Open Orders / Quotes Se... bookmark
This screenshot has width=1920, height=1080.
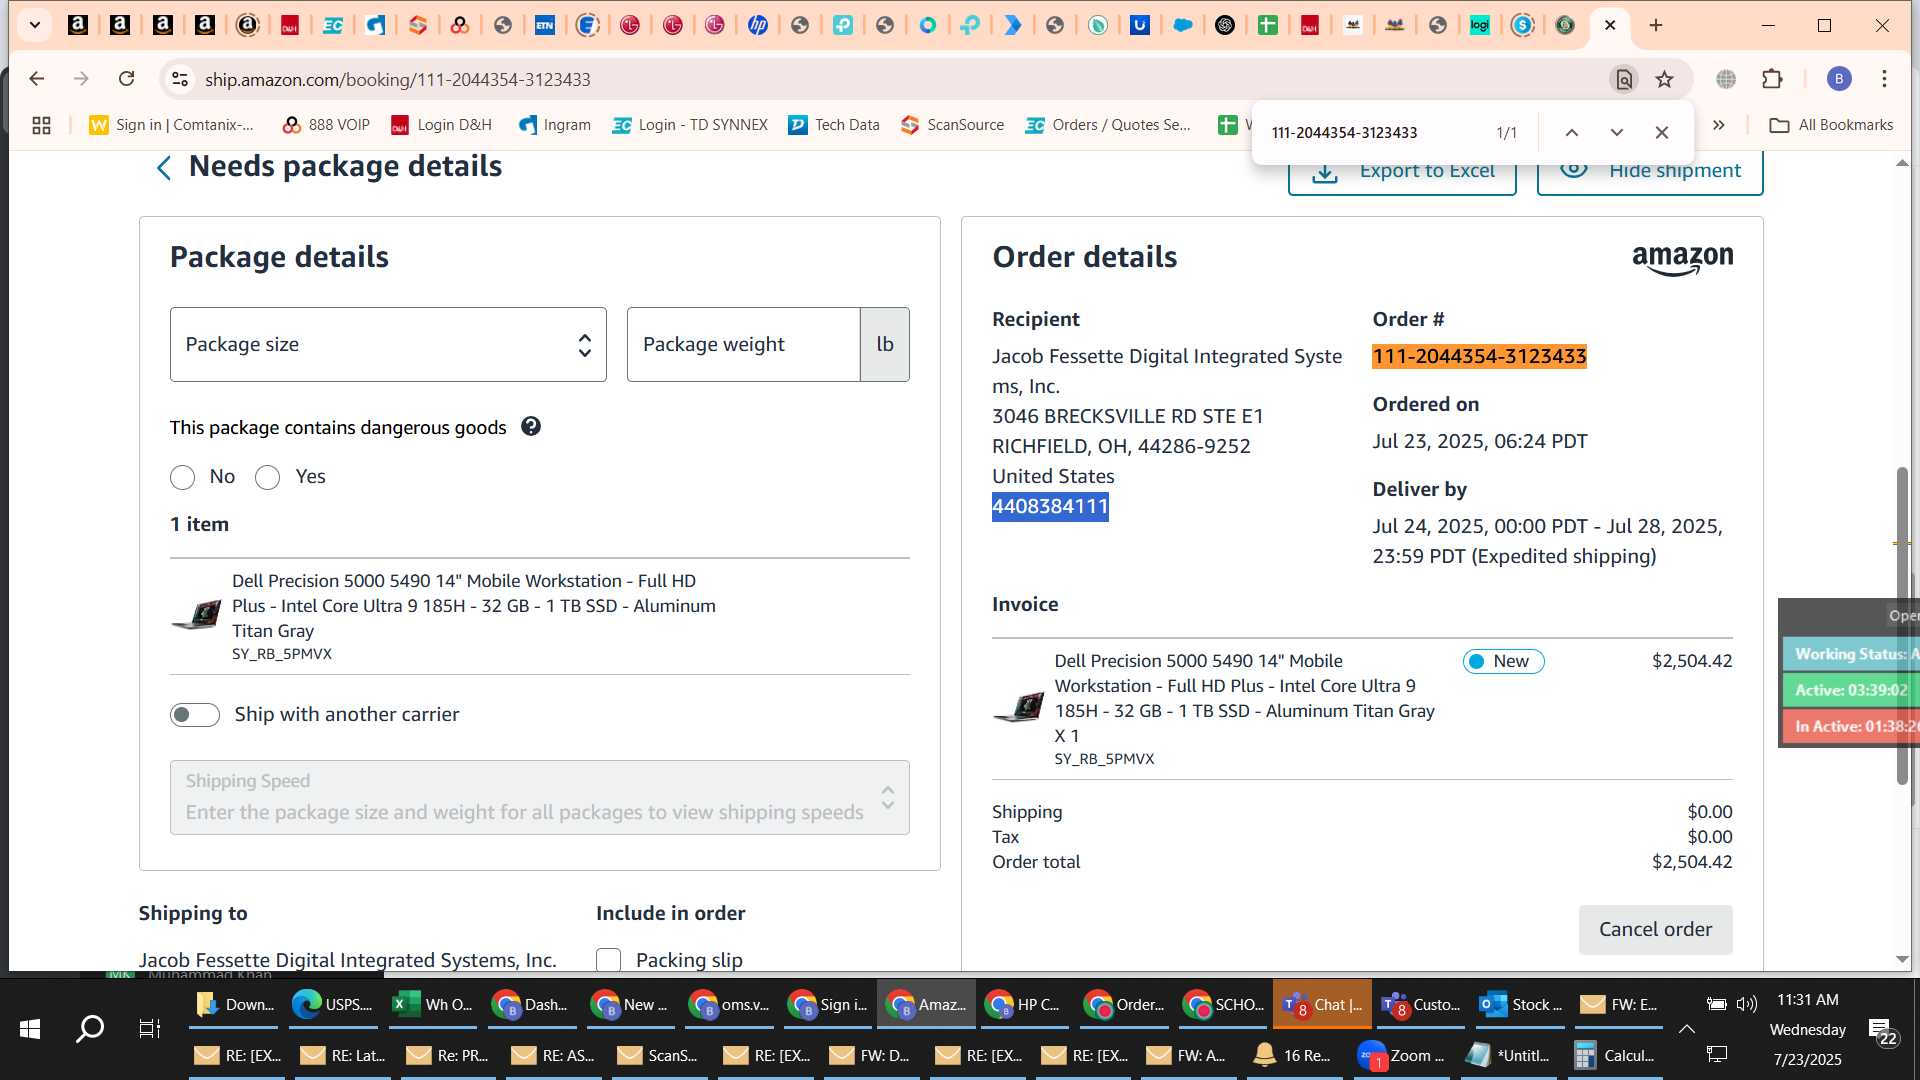point(1108,125)
